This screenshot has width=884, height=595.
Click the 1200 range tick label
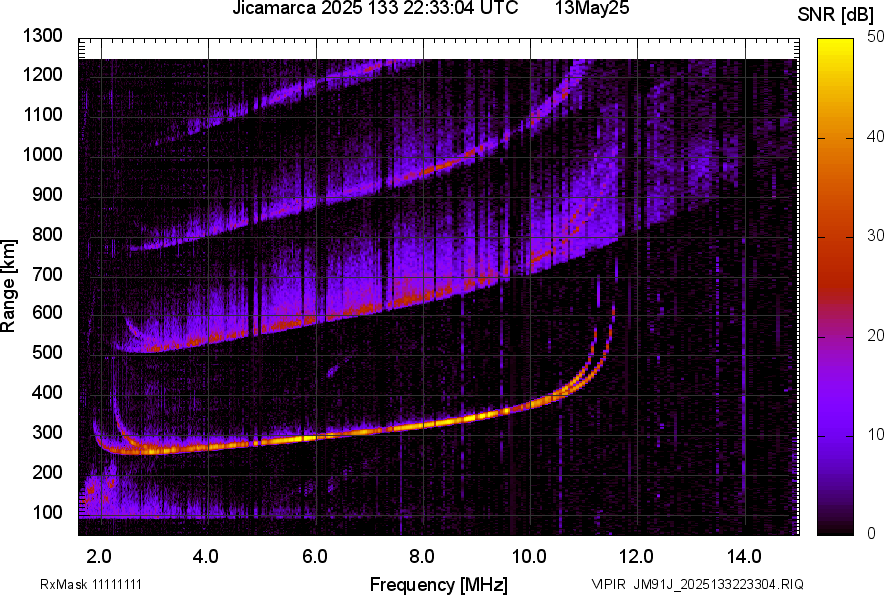[x=42, y=74]
